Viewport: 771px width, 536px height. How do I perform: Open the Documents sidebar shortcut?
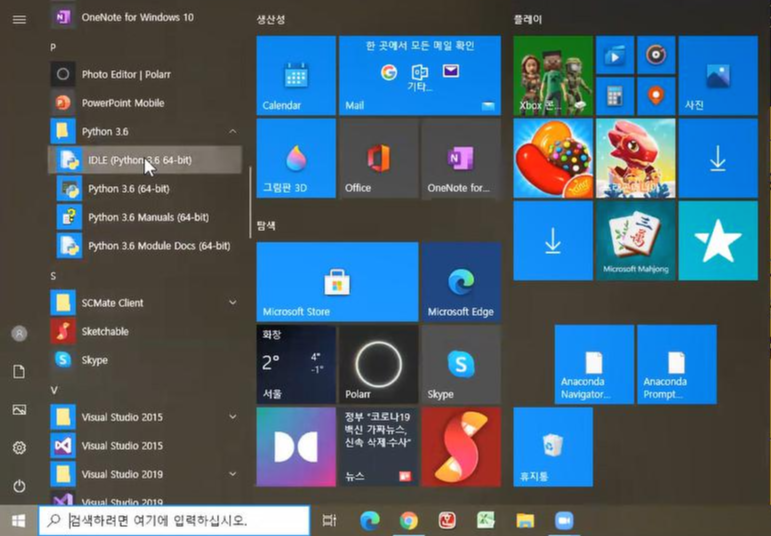pyautogui.click(x=19, y=372)
